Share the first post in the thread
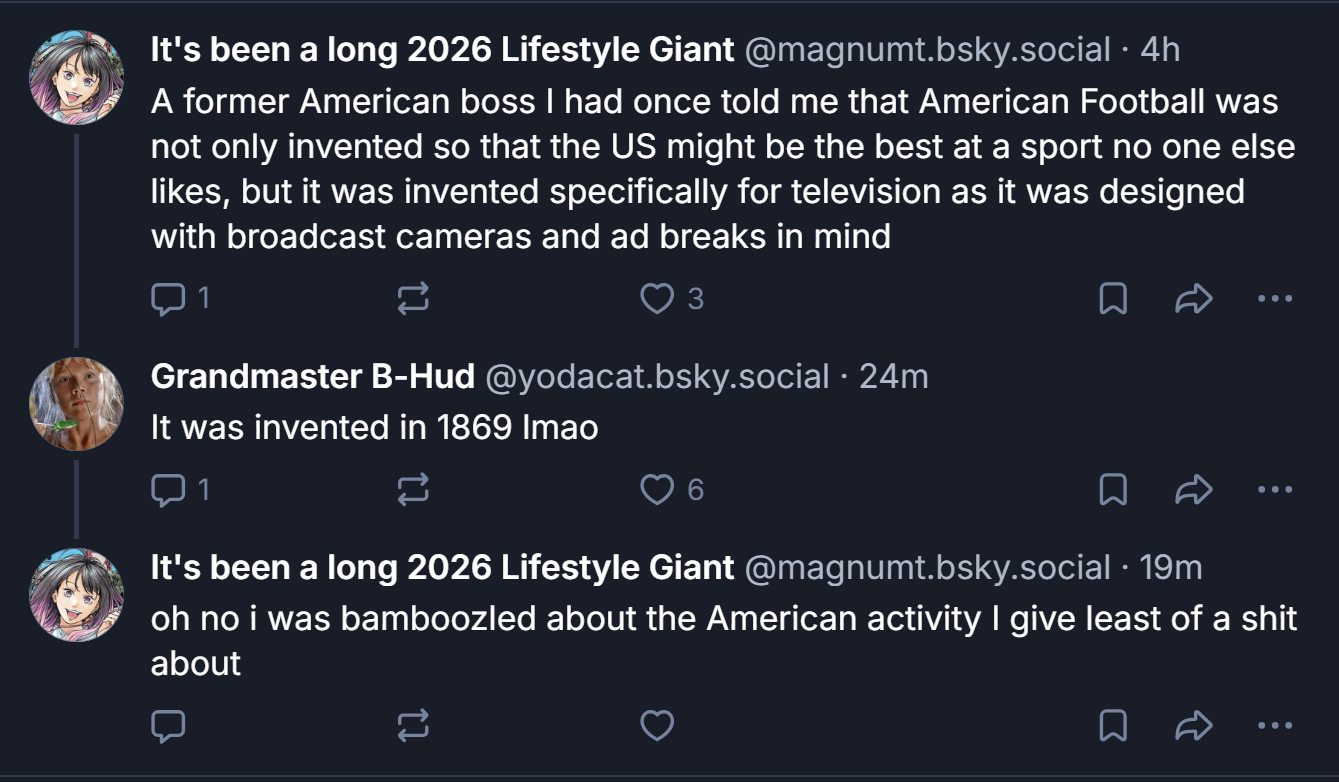1339x782 pixels. click(x=1193, y=298)
